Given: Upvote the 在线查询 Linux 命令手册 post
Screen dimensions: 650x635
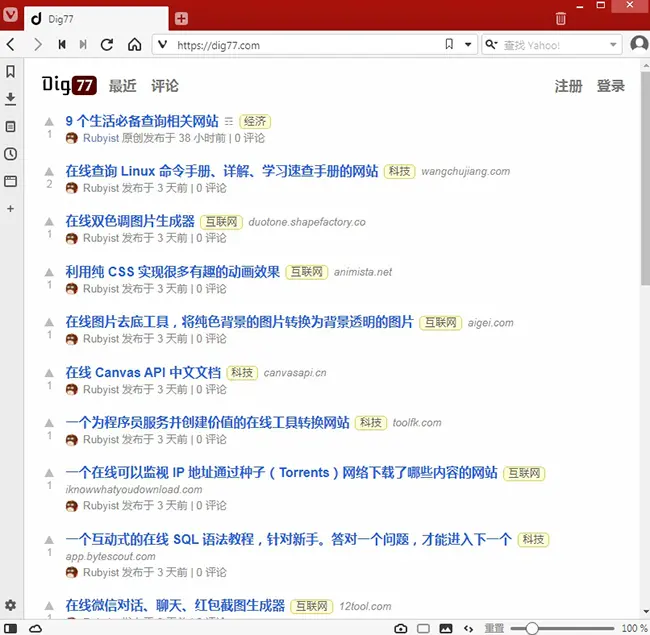Looking at the screenshot, I should (x=49, y=171).
